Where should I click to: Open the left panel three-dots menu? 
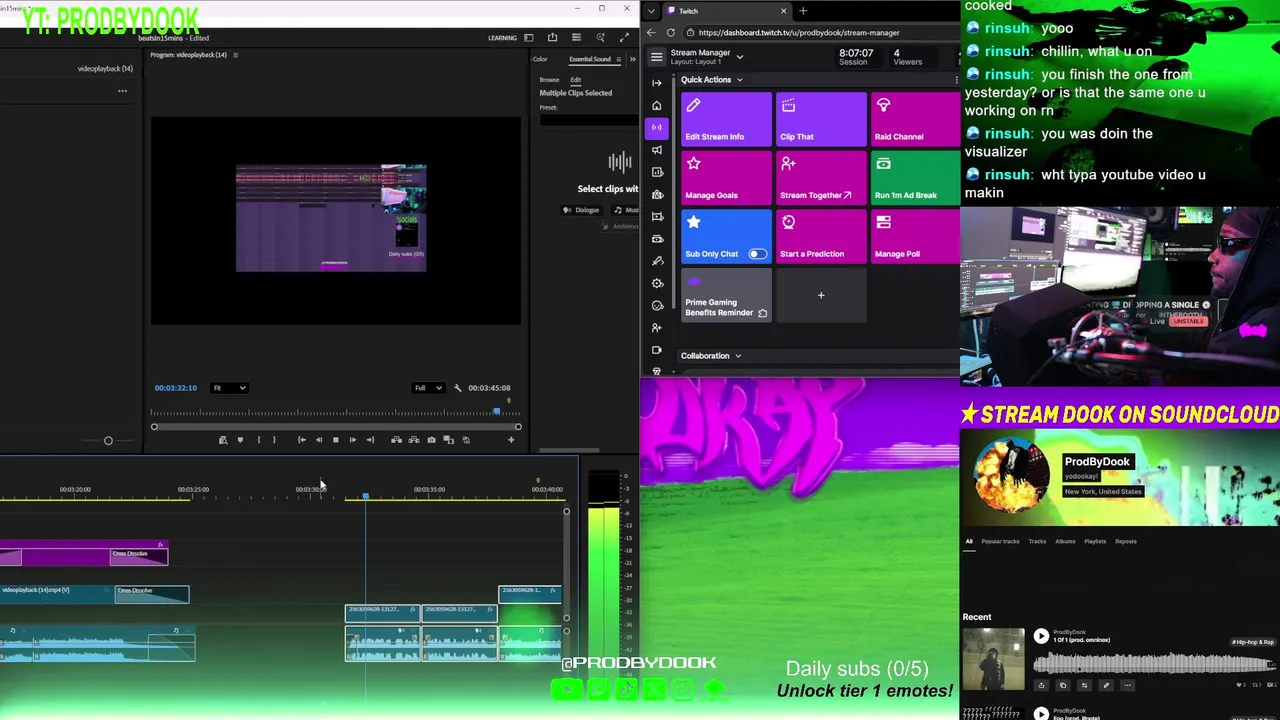pyautogui.click(x=122, y=91)
